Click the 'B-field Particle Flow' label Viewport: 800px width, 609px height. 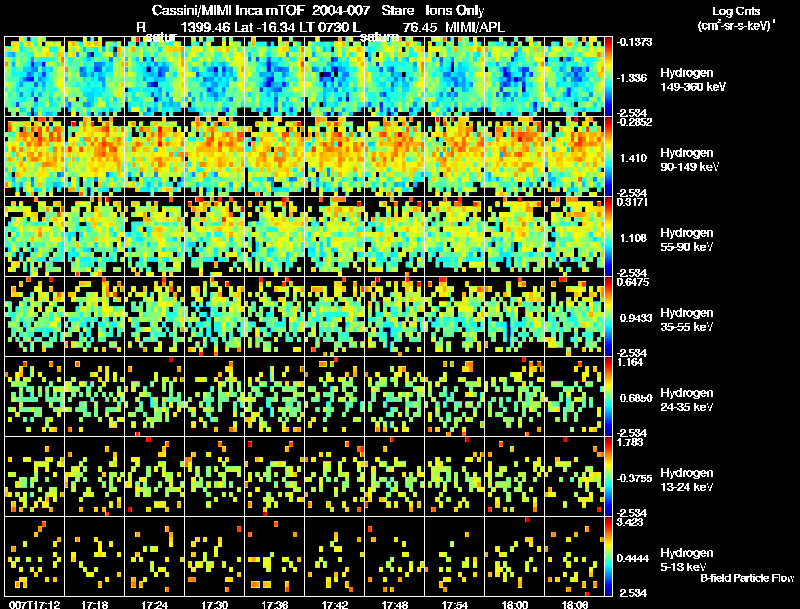click(x=747, y=578)
